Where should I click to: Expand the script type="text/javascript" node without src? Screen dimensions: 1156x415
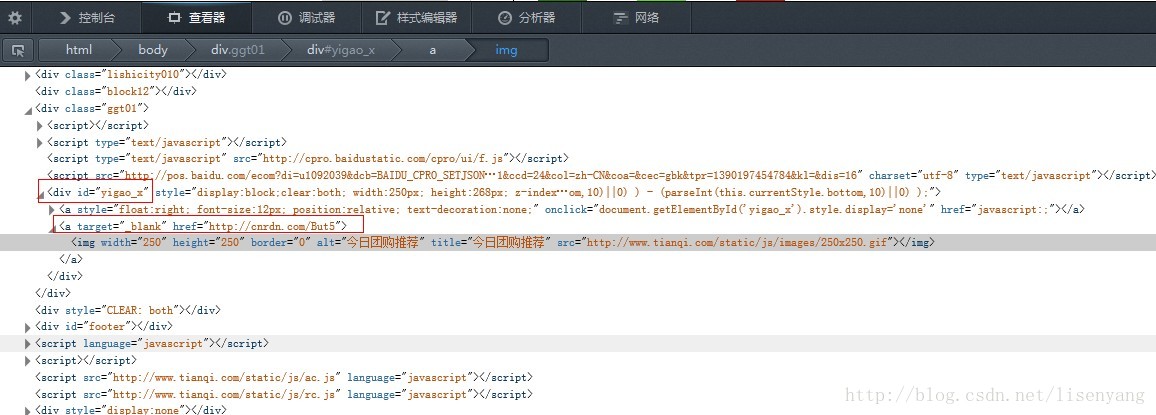pos(40,142)
